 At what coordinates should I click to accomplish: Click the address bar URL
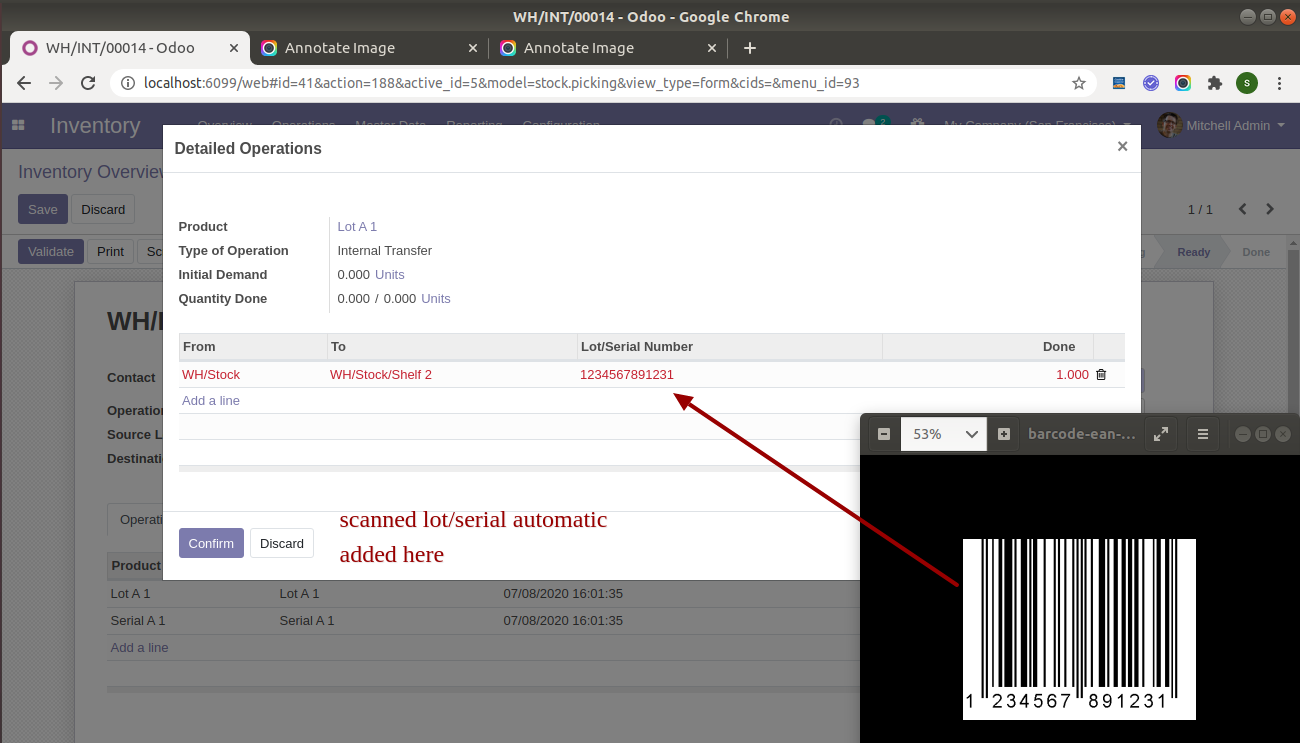pos(502,83)
